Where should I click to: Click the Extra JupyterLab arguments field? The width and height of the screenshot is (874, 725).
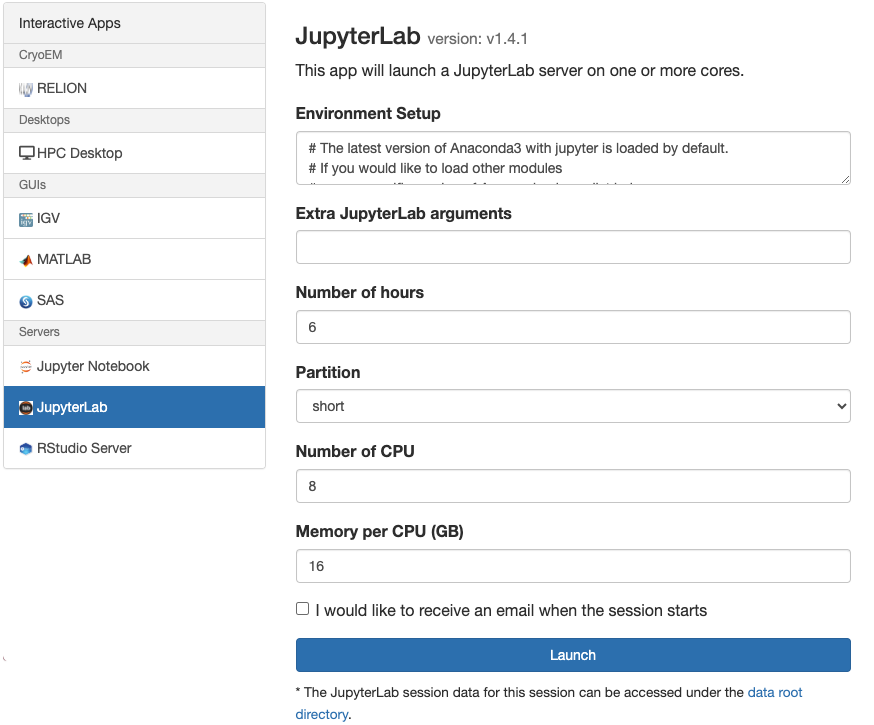click(573, 247)
